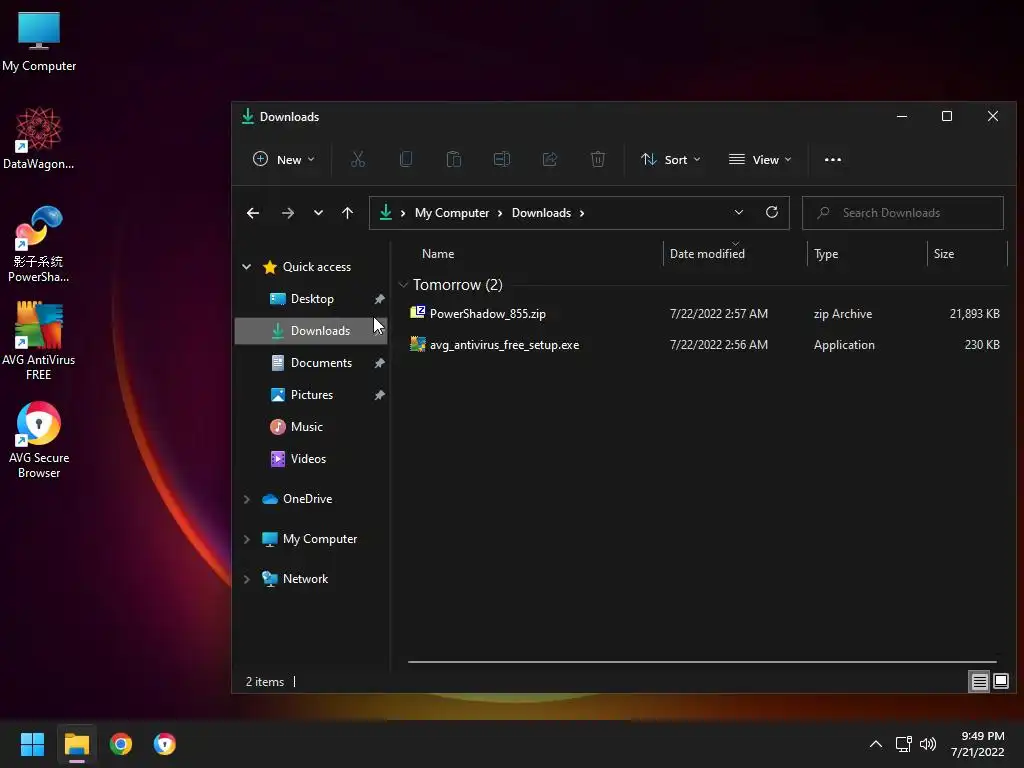This screenshot has height=768, width=1024.
Task: Open DataWagon desktop shortcut
Action: point(39,138)
